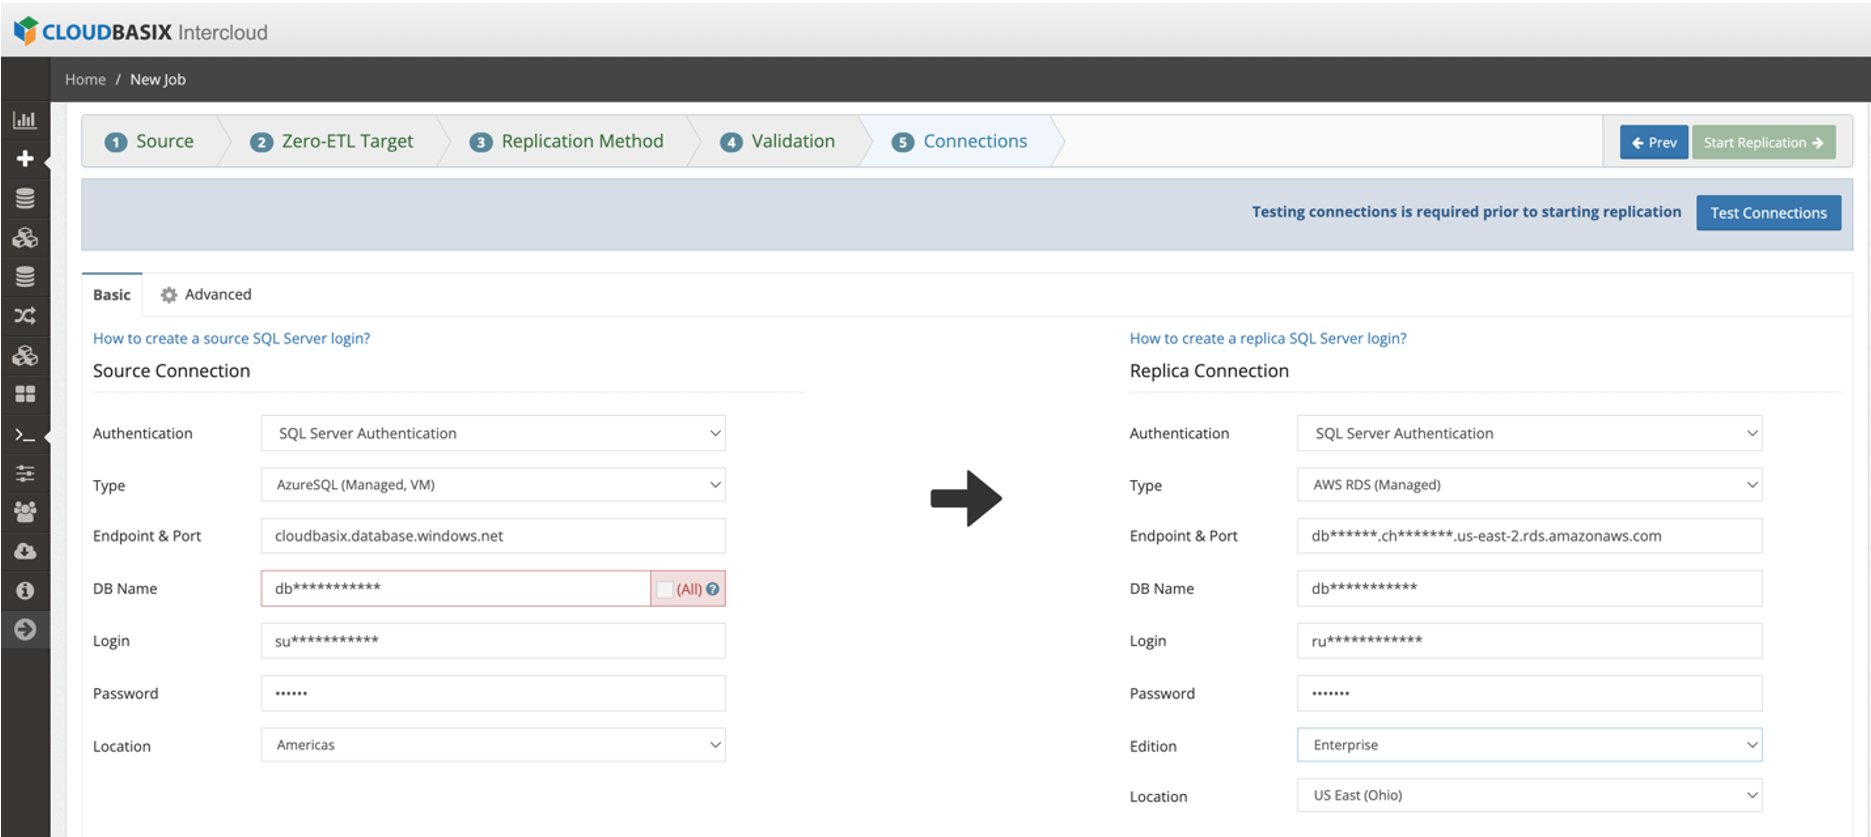
Task: Open Source Authentication dropdown
Action: 493,433
